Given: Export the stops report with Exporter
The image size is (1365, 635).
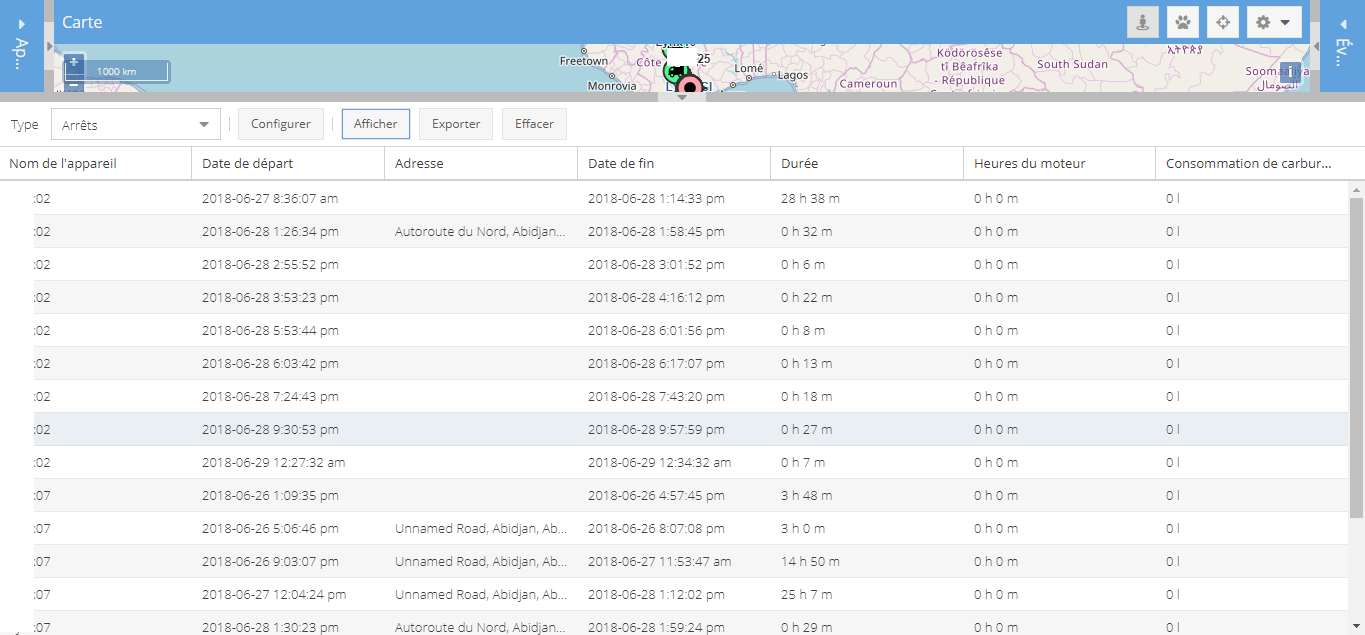Looking at the screenshot, I should click(x=455, y=123).
